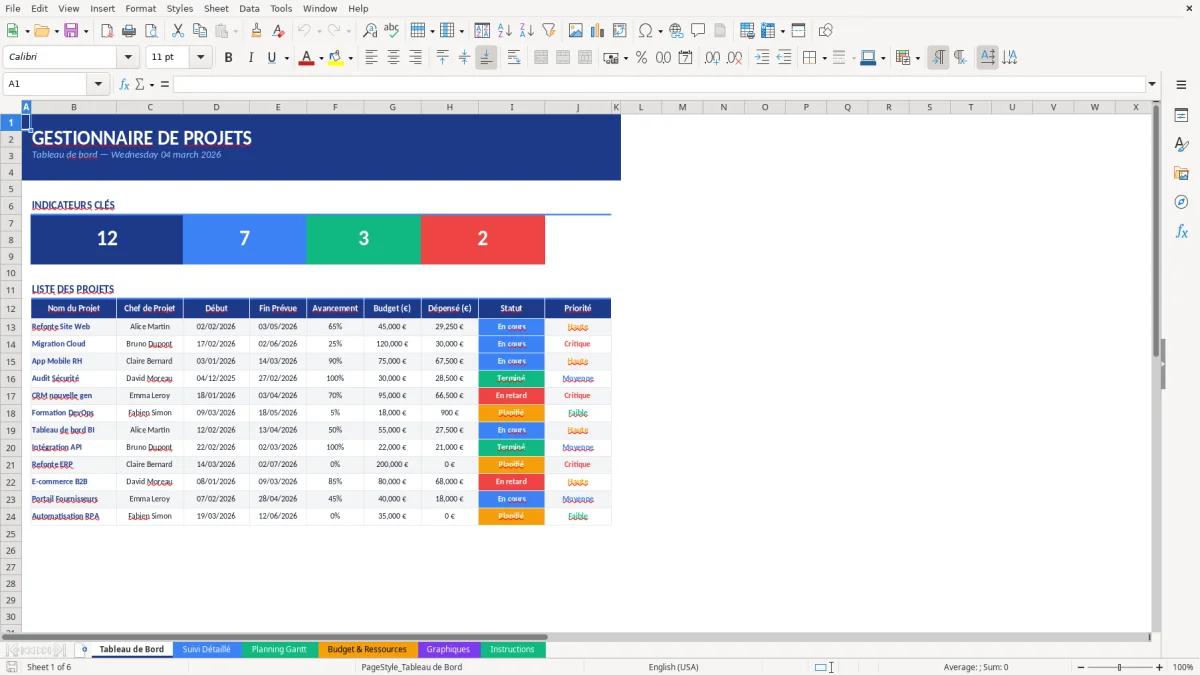Open Find & Replace
The width and height of the screenshot is (1200, 675).
pyautogui.click(x=370, y=31)
